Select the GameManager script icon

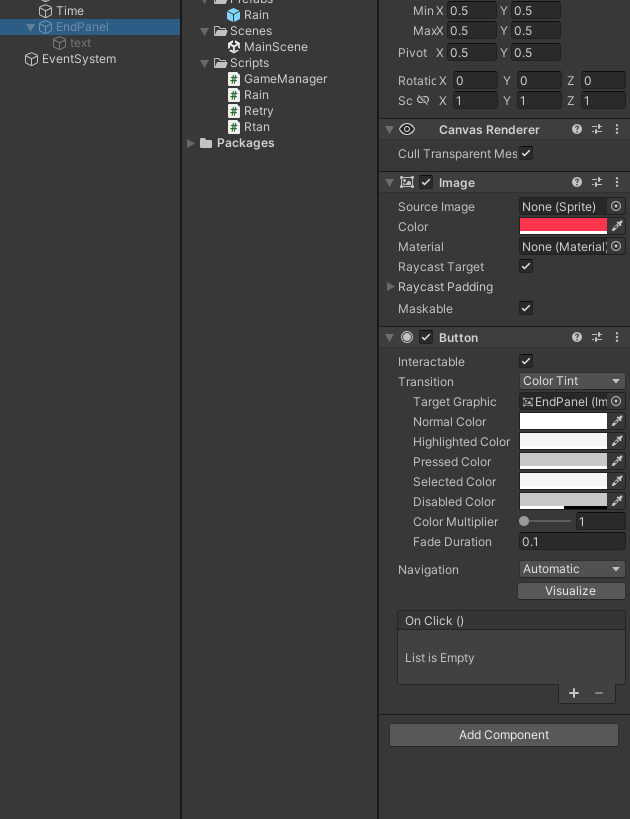tap(234, 79)
